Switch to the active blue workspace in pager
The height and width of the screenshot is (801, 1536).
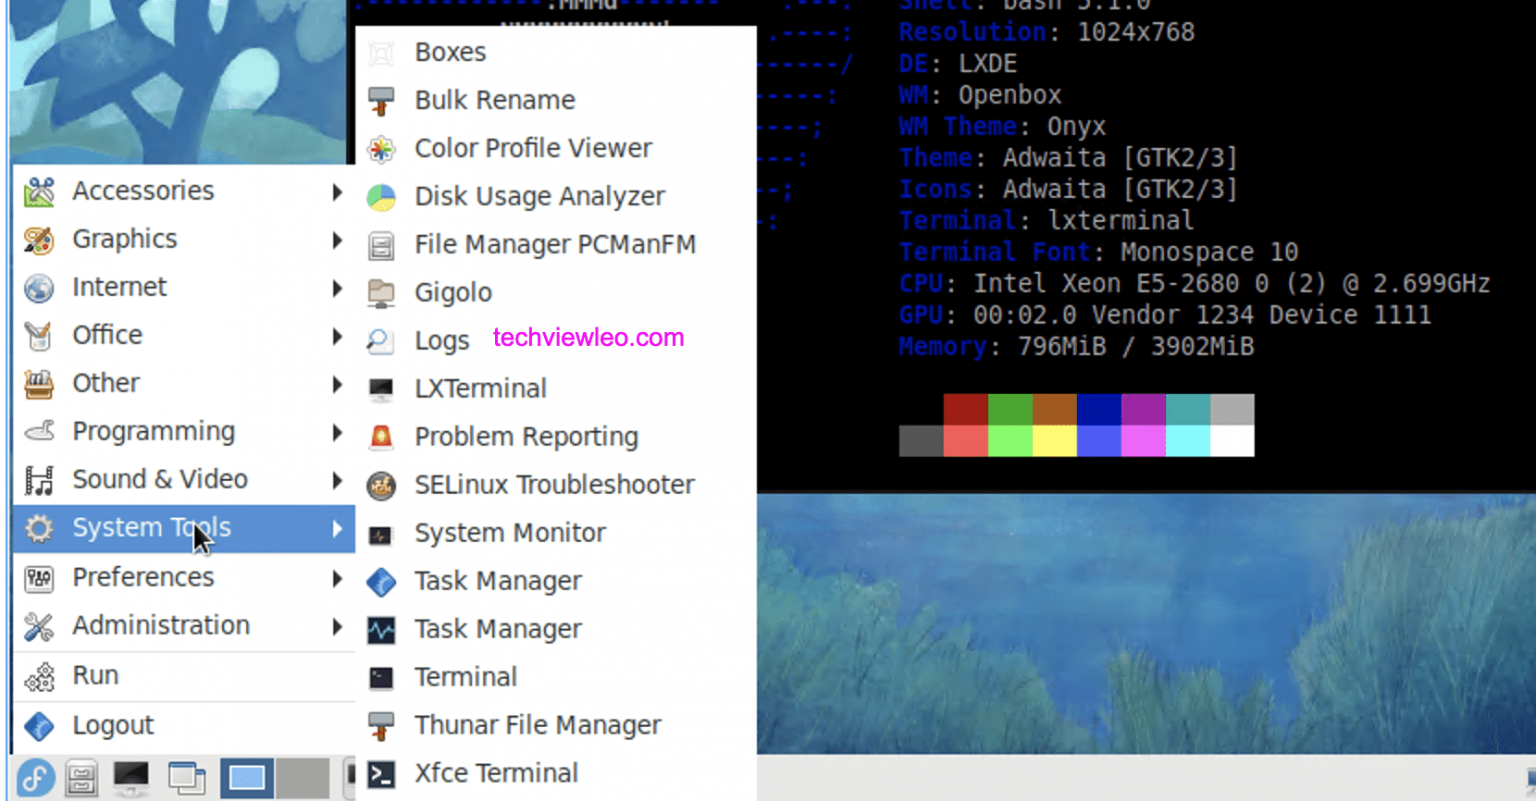[x=246, y=778]
